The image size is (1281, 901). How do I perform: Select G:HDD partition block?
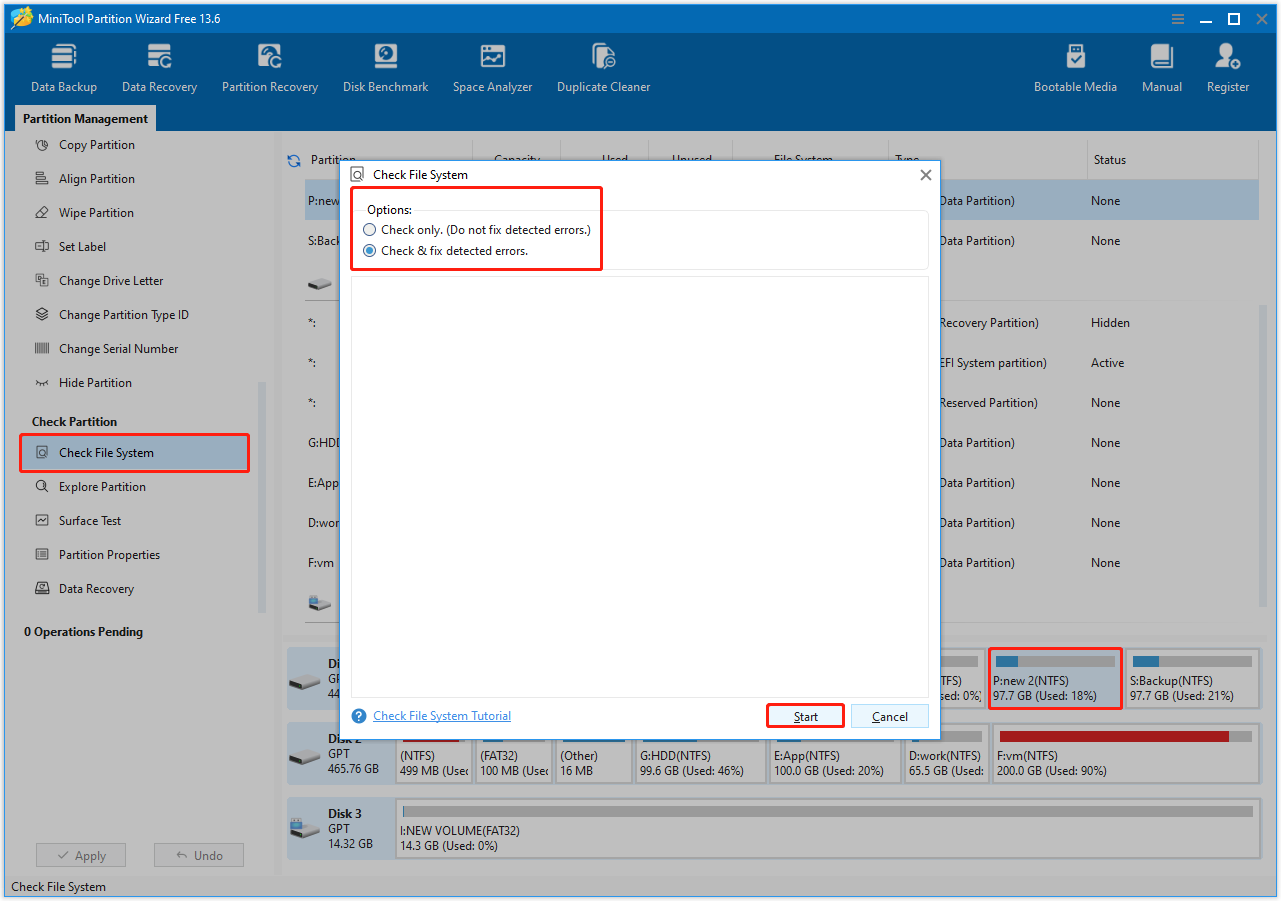click(701, 754)
